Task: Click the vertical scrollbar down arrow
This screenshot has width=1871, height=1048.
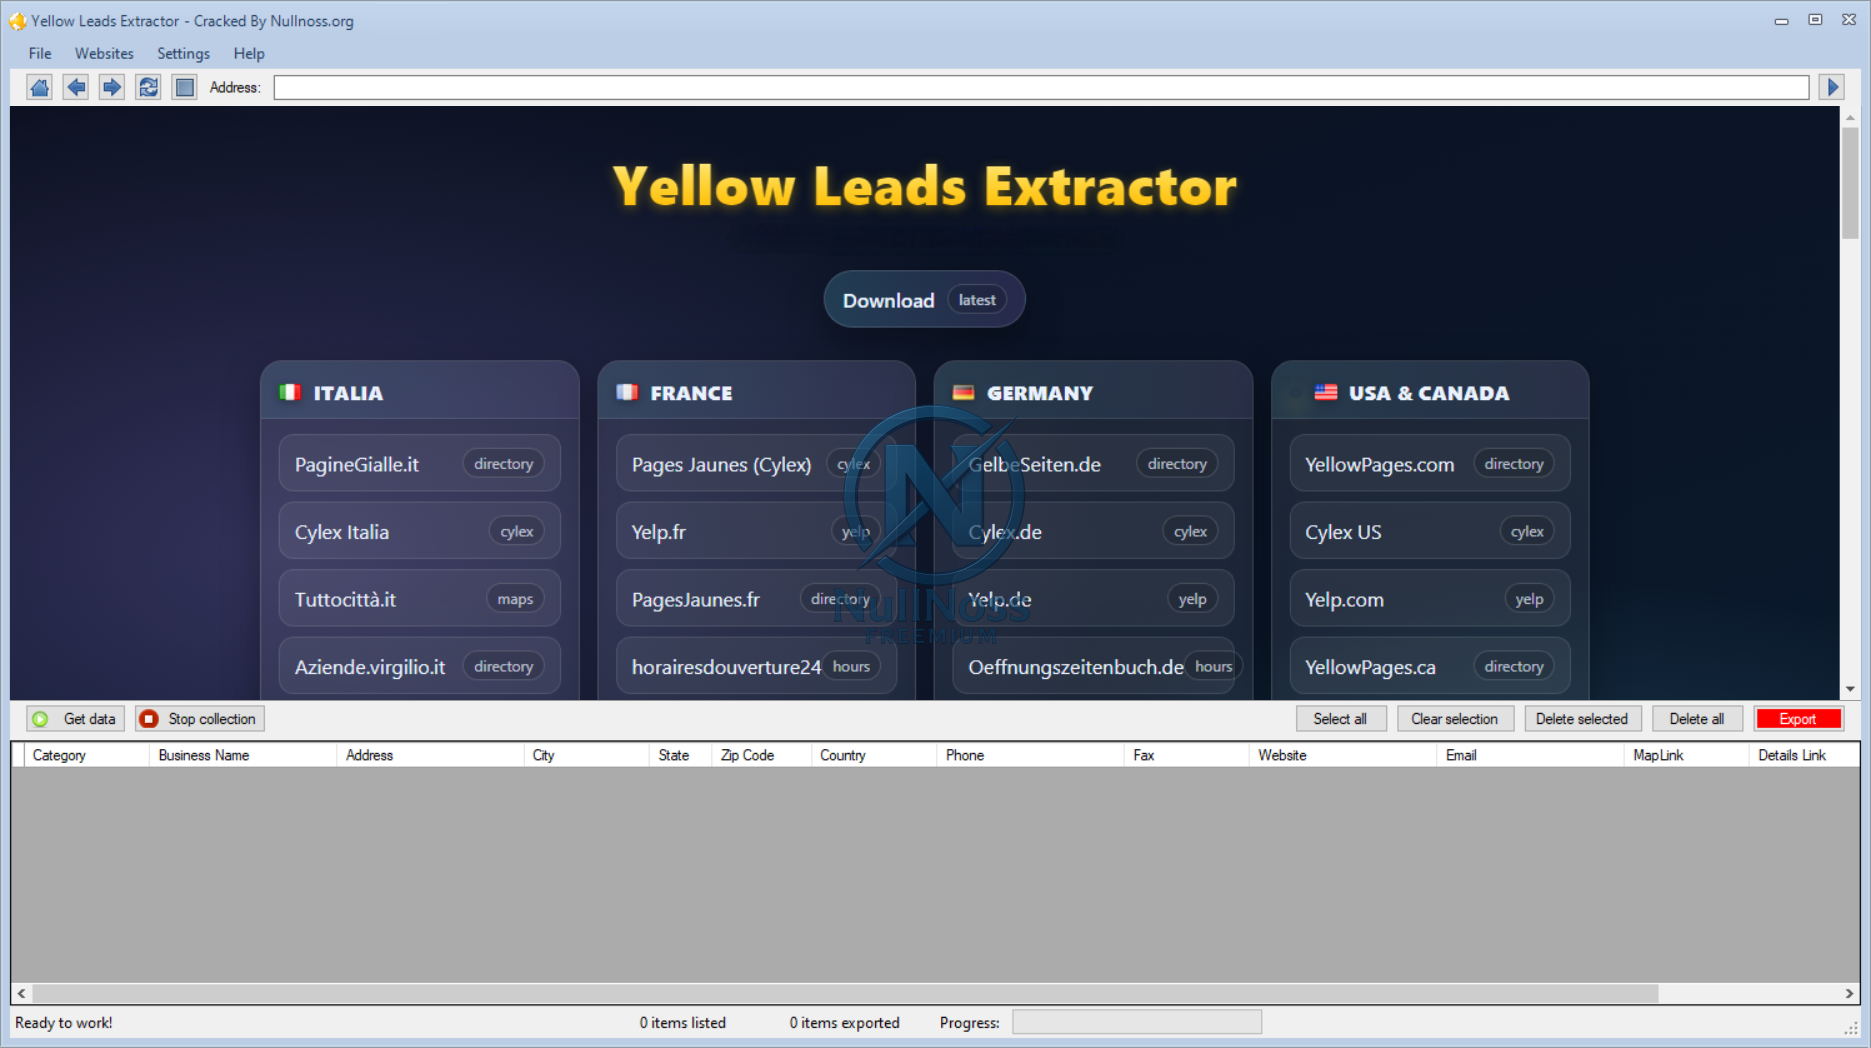Action: (x=1850, y=689)
